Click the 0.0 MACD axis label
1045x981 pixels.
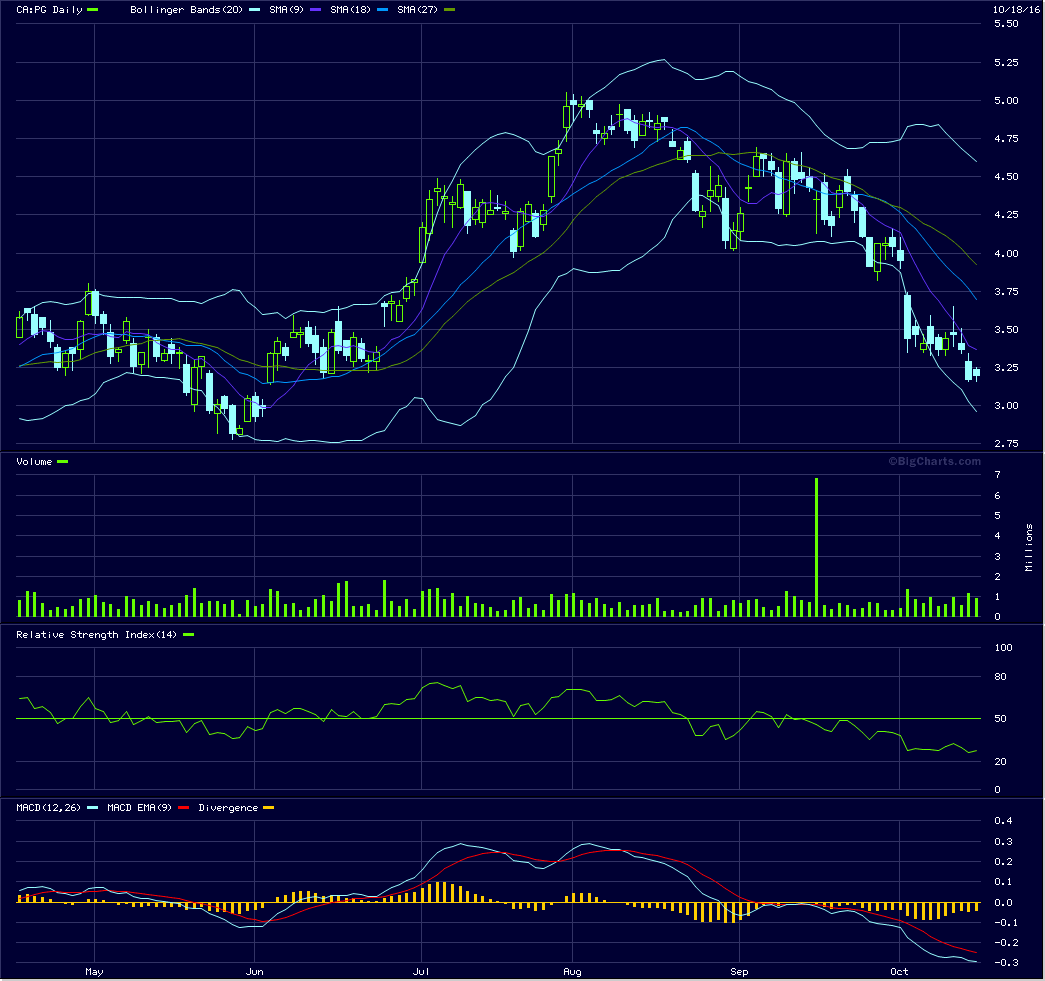(x=1003, y=902)
